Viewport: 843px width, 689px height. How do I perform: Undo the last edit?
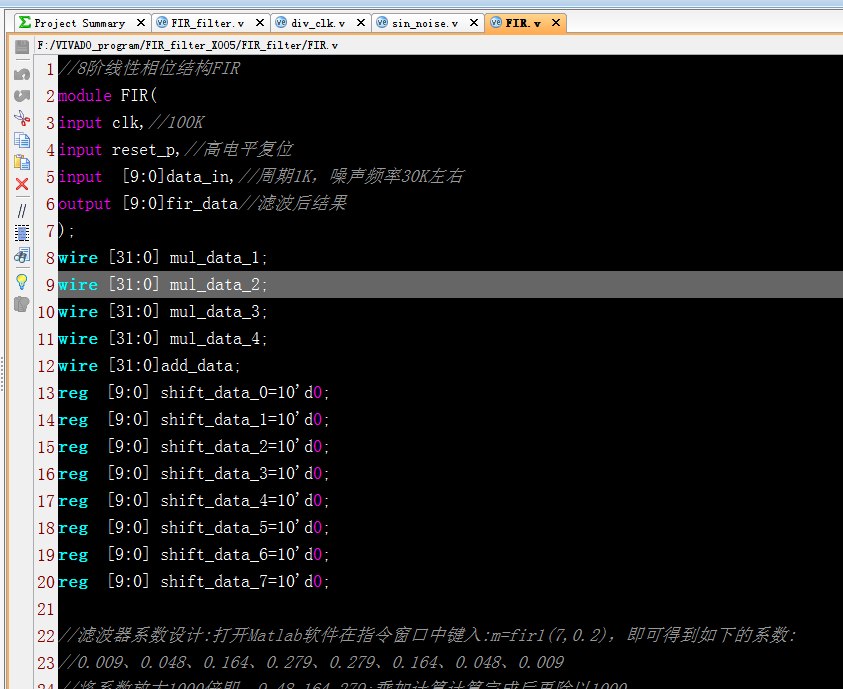pyautogui.click(x=21, y=71)
